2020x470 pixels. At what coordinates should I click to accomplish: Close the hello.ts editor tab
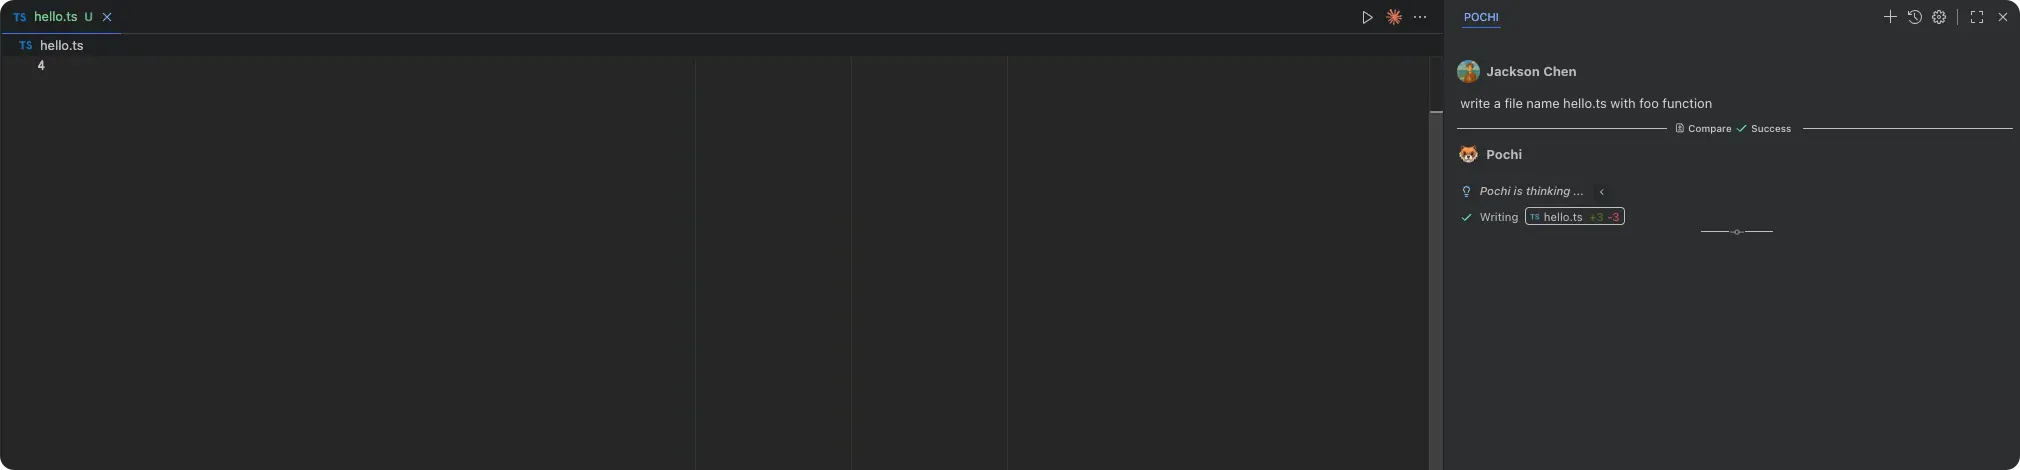pyautogui.click(x=107, y=17)
